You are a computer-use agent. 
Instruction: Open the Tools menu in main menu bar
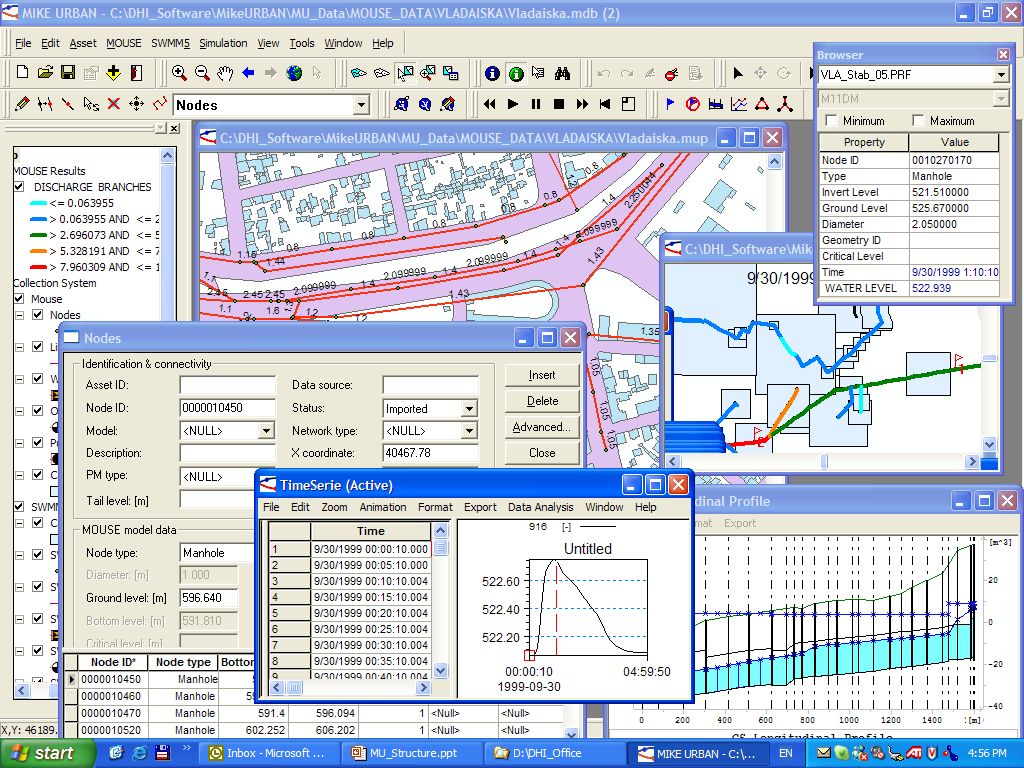coord(302,43)
